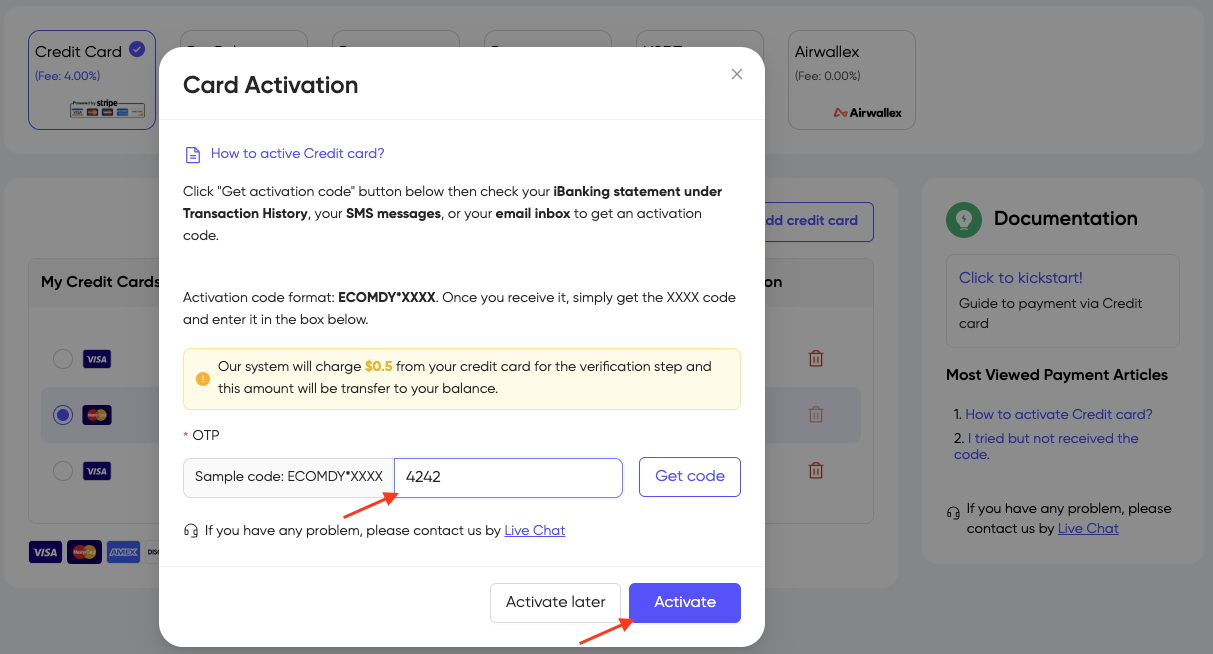
Task: Select the Credit Card payment method tab
Action: tap(91, 80)
